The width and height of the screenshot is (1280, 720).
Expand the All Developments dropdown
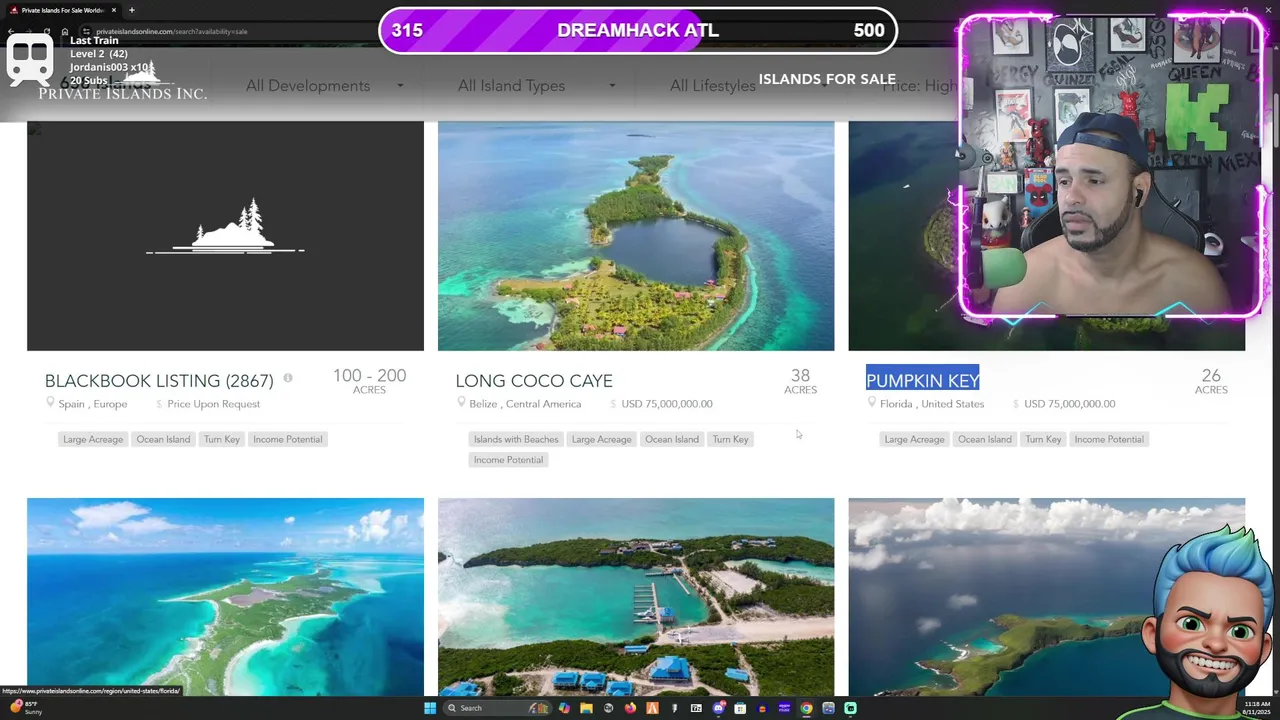coord(325,86)
